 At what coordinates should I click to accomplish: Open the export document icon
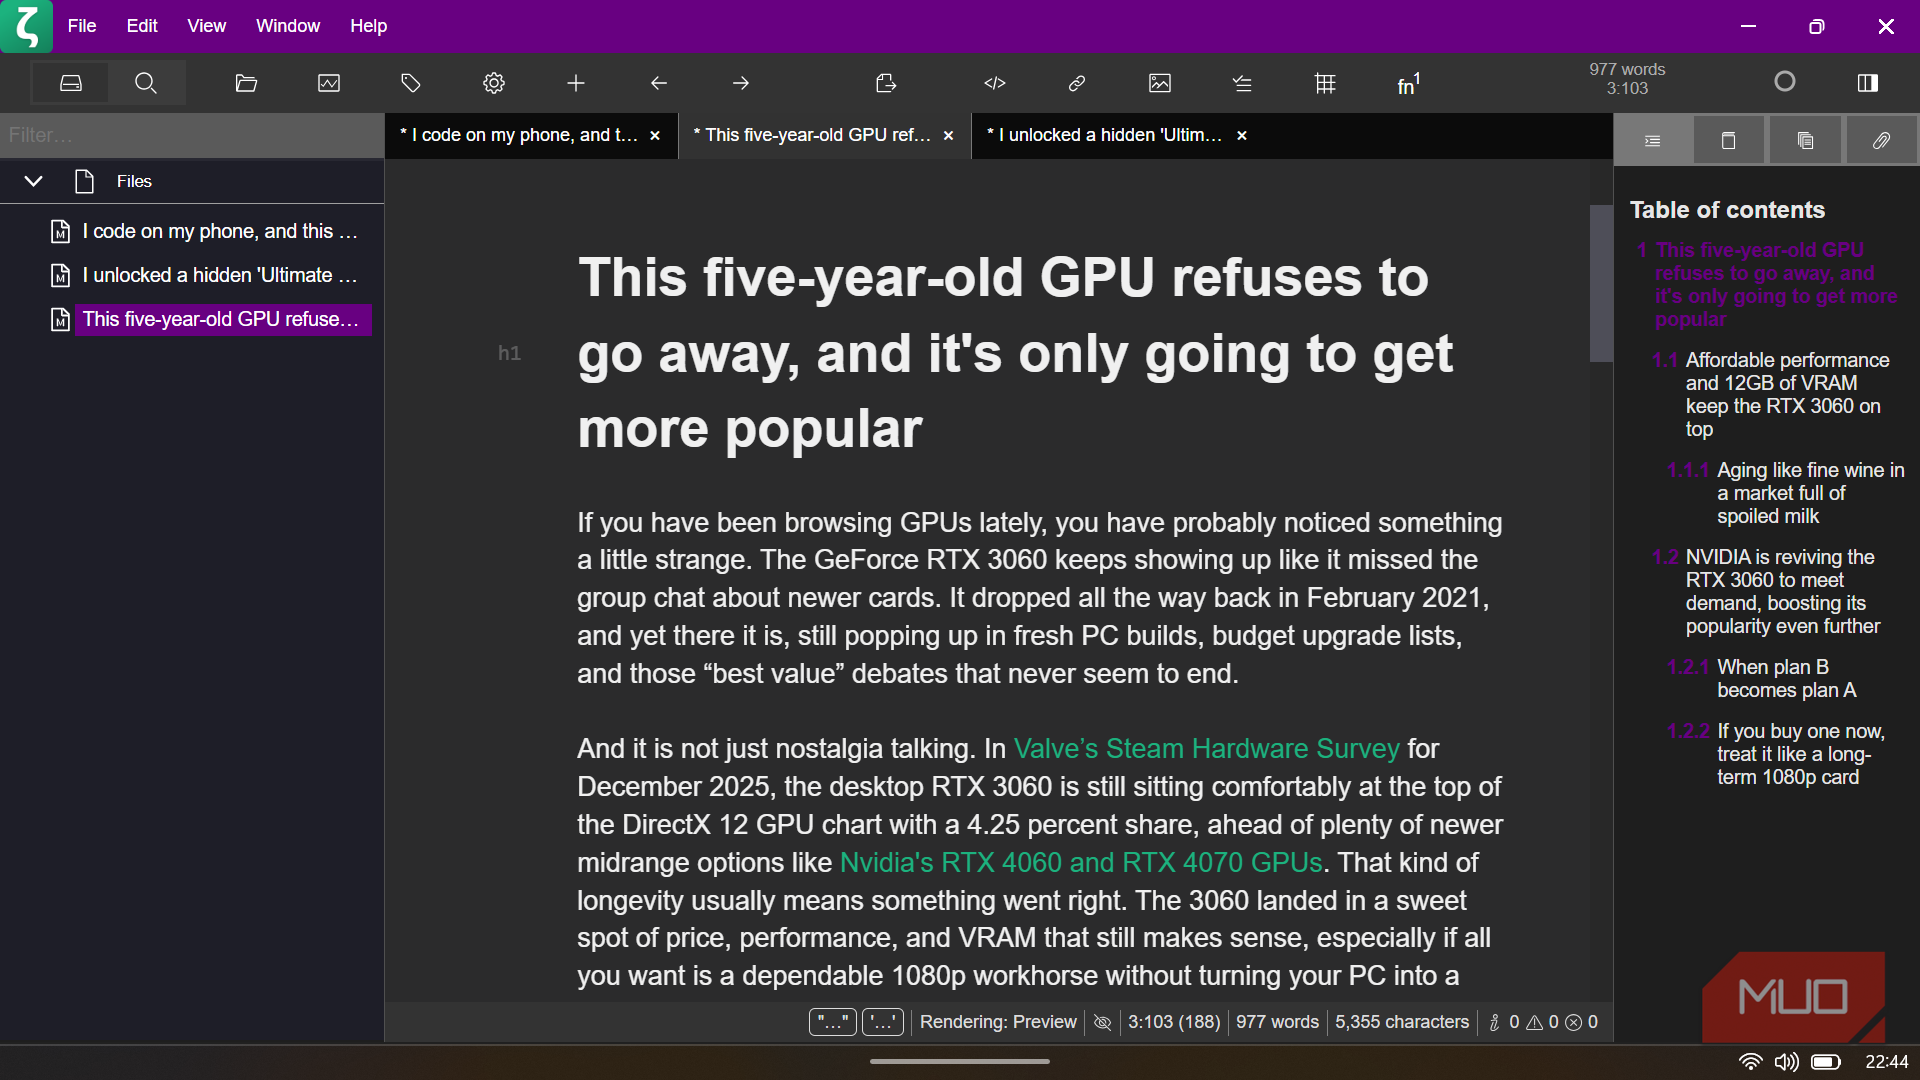(886, 83)
